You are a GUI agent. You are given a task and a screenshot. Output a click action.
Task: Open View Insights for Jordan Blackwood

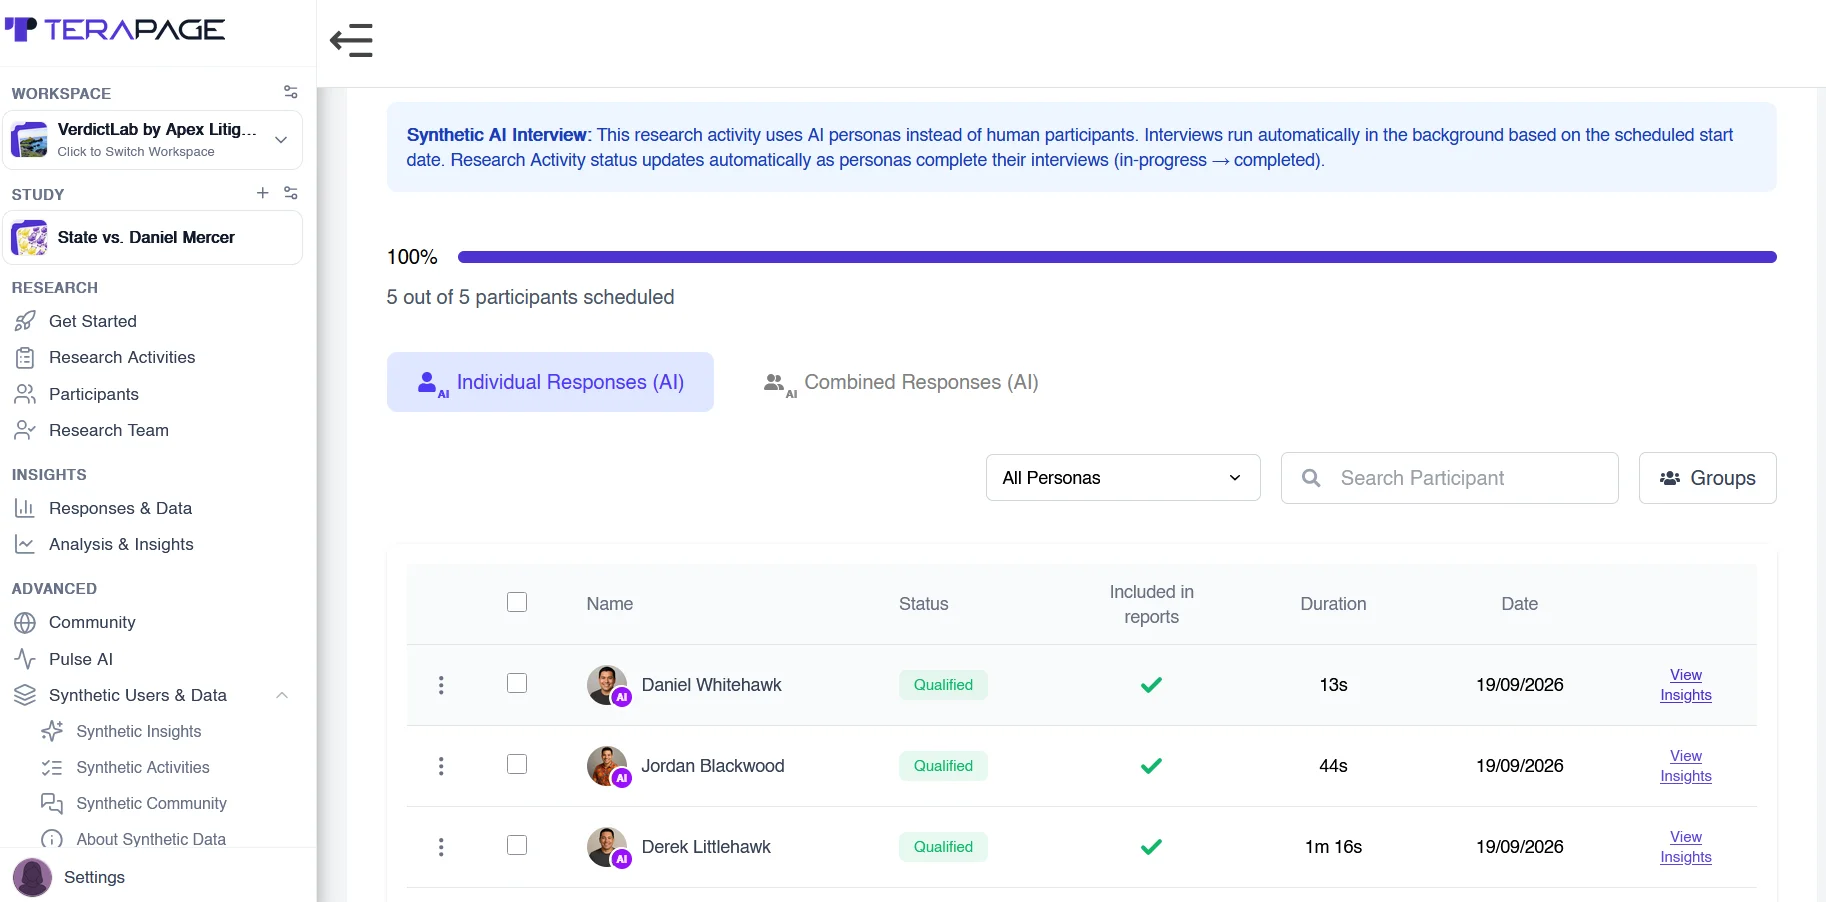click(x=1685, y=766)
